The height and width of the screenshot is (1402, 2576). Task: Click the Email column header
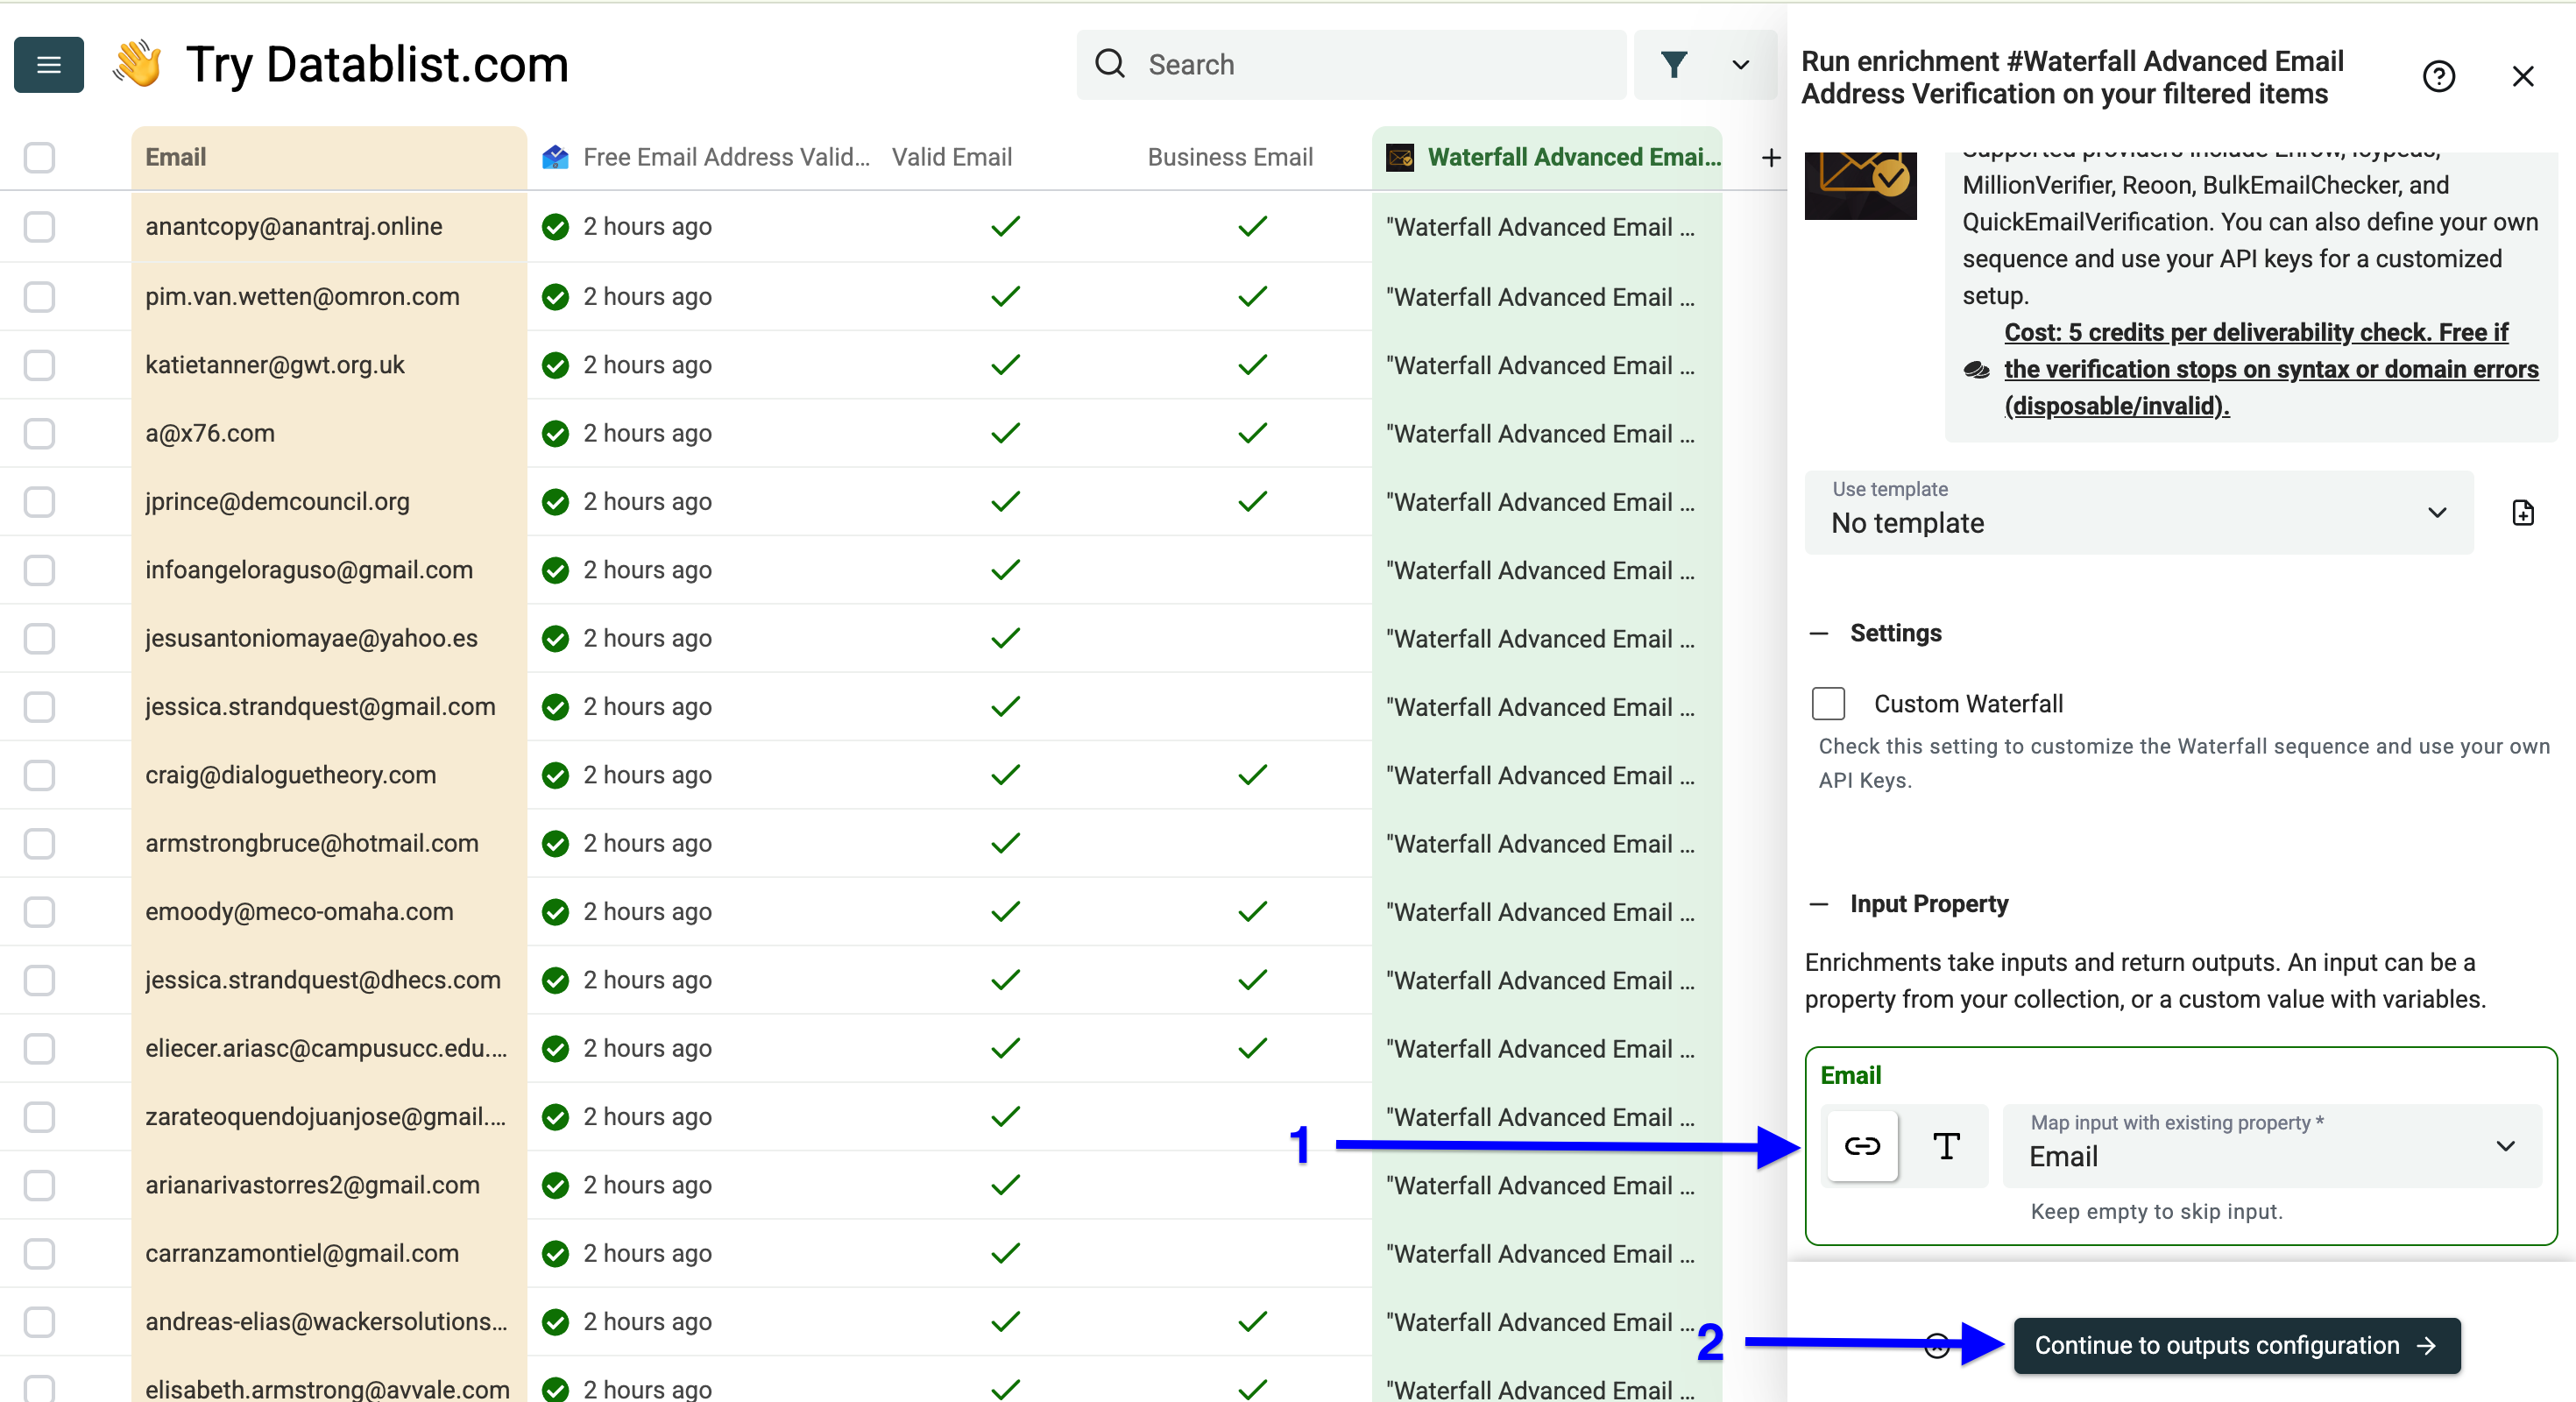pyautogui.click(x=329, y=157)
